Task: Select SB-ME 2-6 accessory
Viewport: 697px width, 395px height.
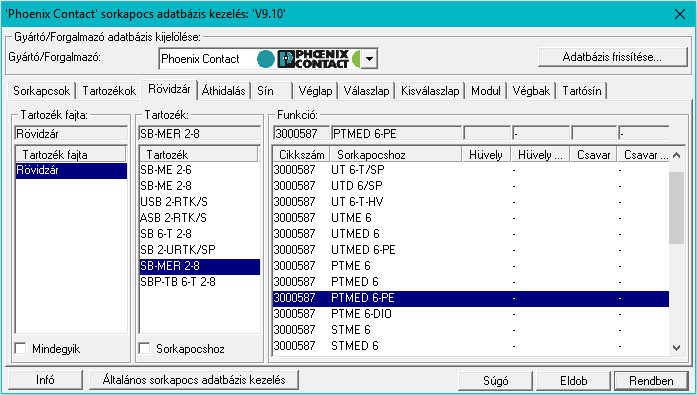Action: tap(200, 170)
